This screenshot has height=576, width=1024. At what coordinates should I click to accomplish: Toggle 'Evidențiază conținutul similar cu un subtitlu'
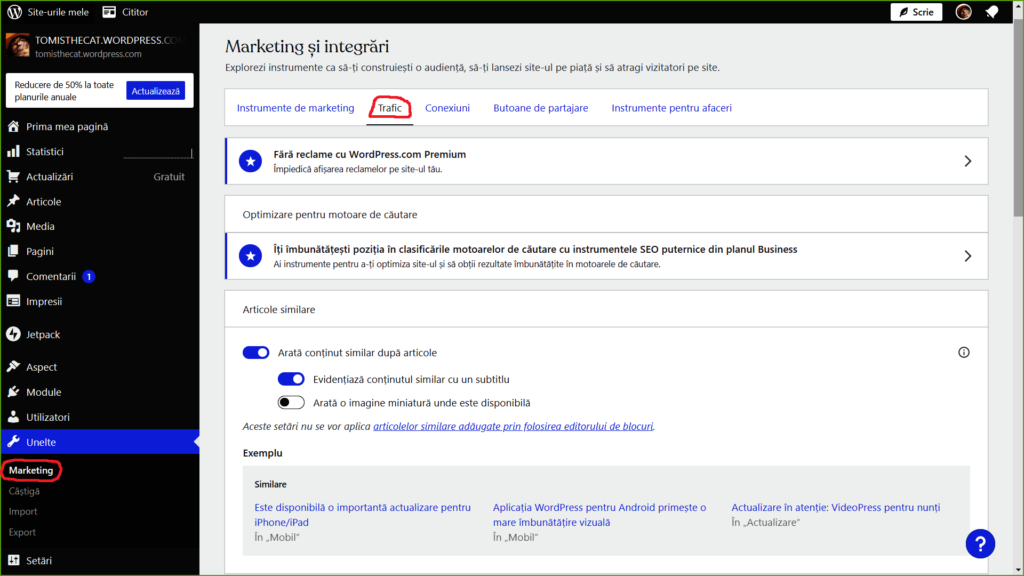pos(291,378)
